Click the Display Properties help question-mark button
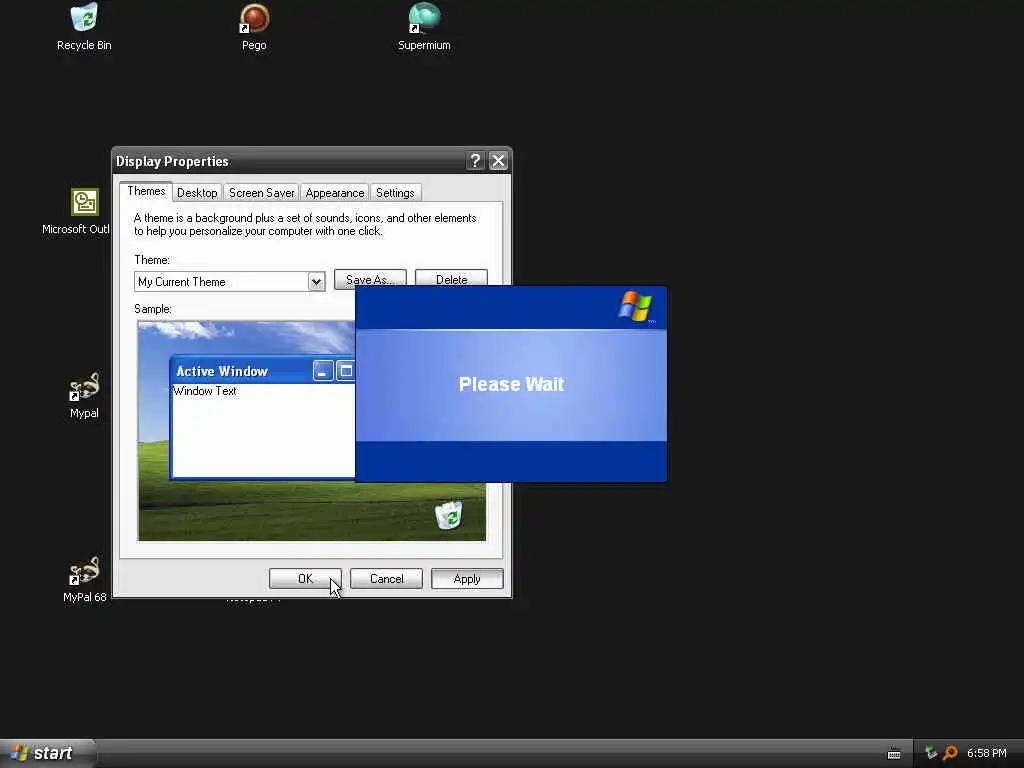 475,161
